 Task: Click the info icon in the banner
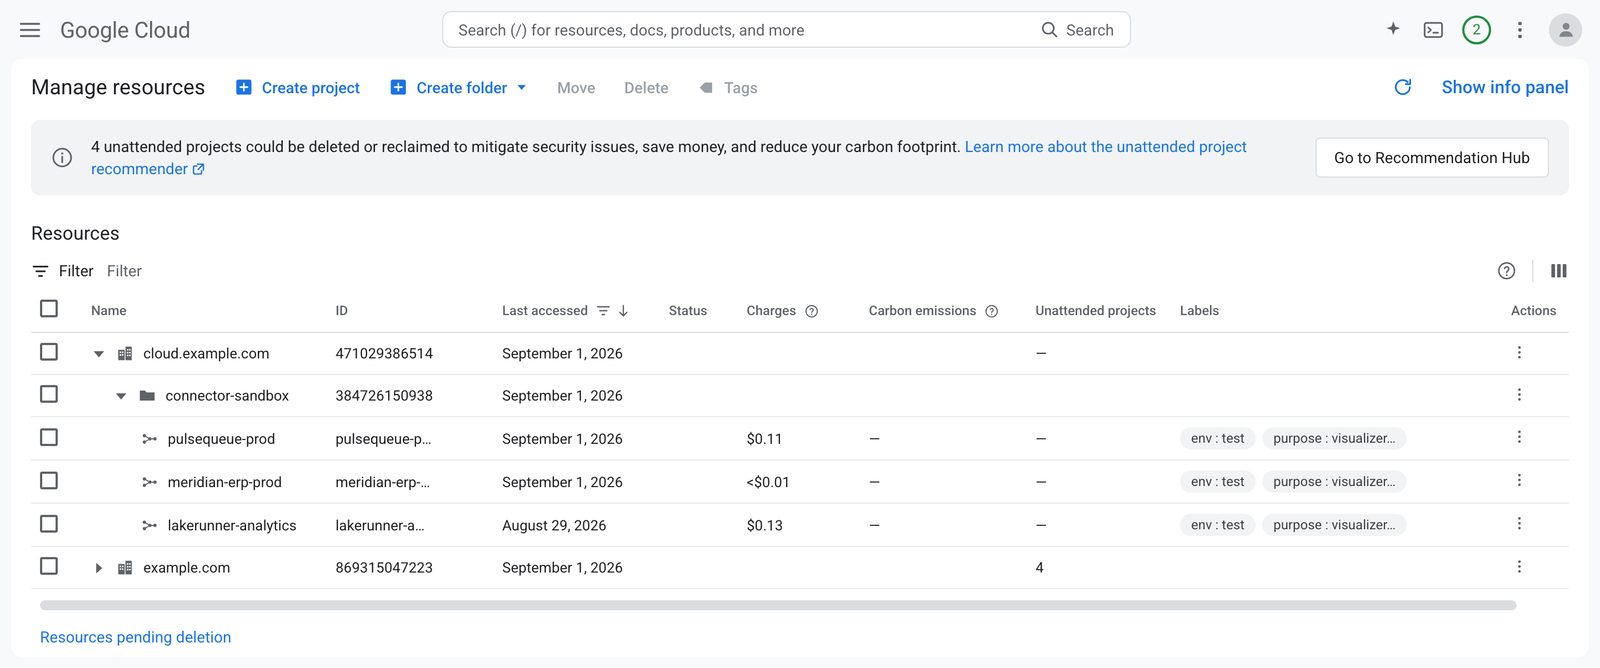[62, 158]
